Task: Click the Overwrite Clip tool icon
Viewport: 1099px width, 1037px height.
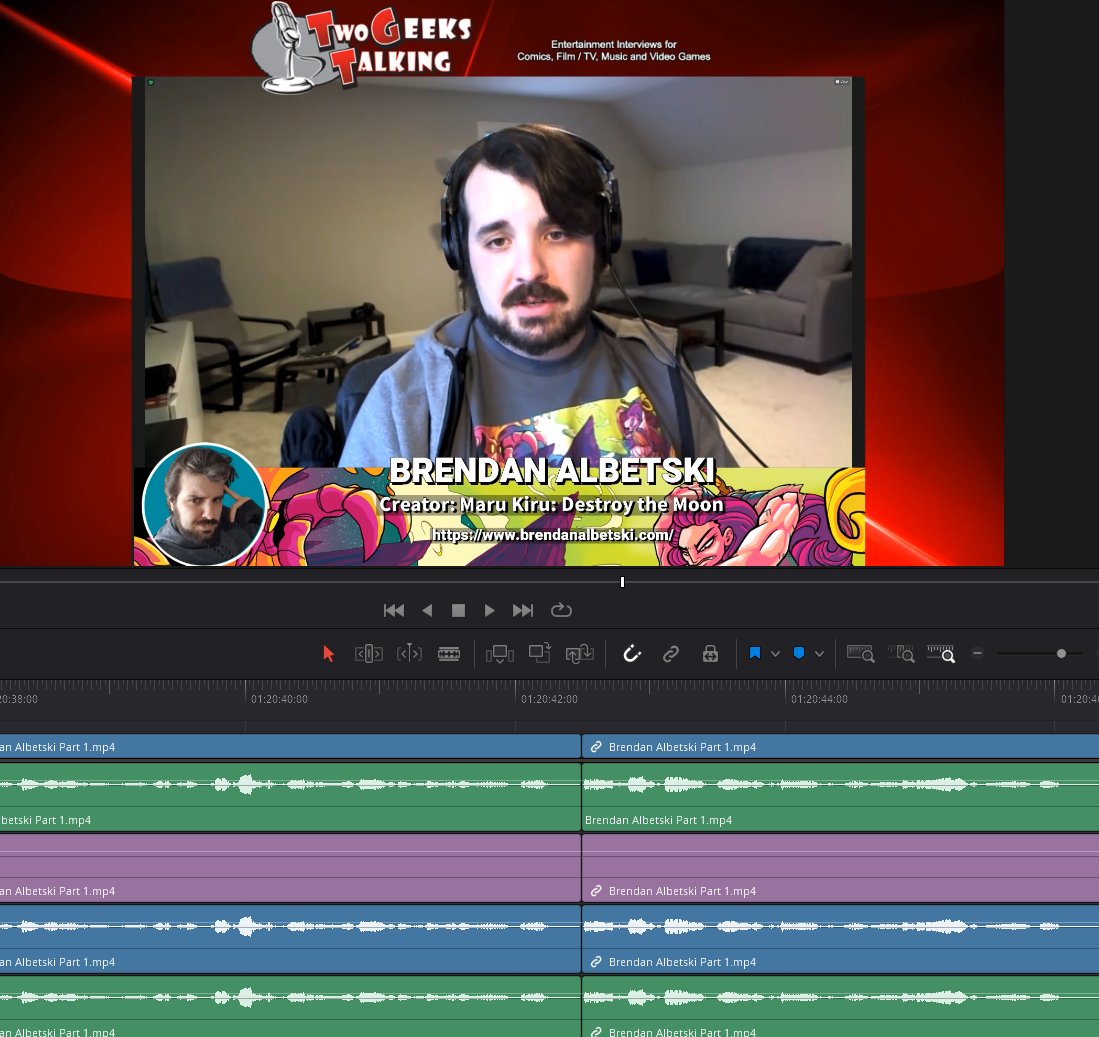Action: 540,653
